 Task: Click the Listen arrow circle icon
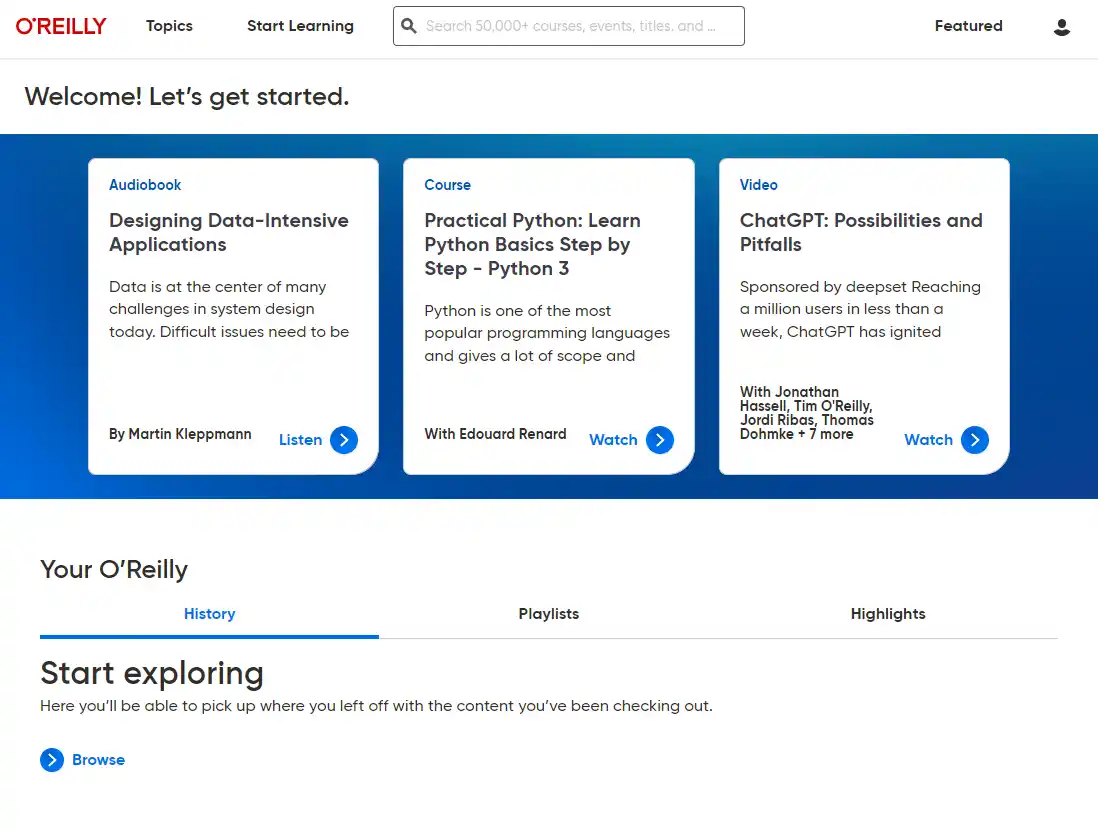point(343,440)
